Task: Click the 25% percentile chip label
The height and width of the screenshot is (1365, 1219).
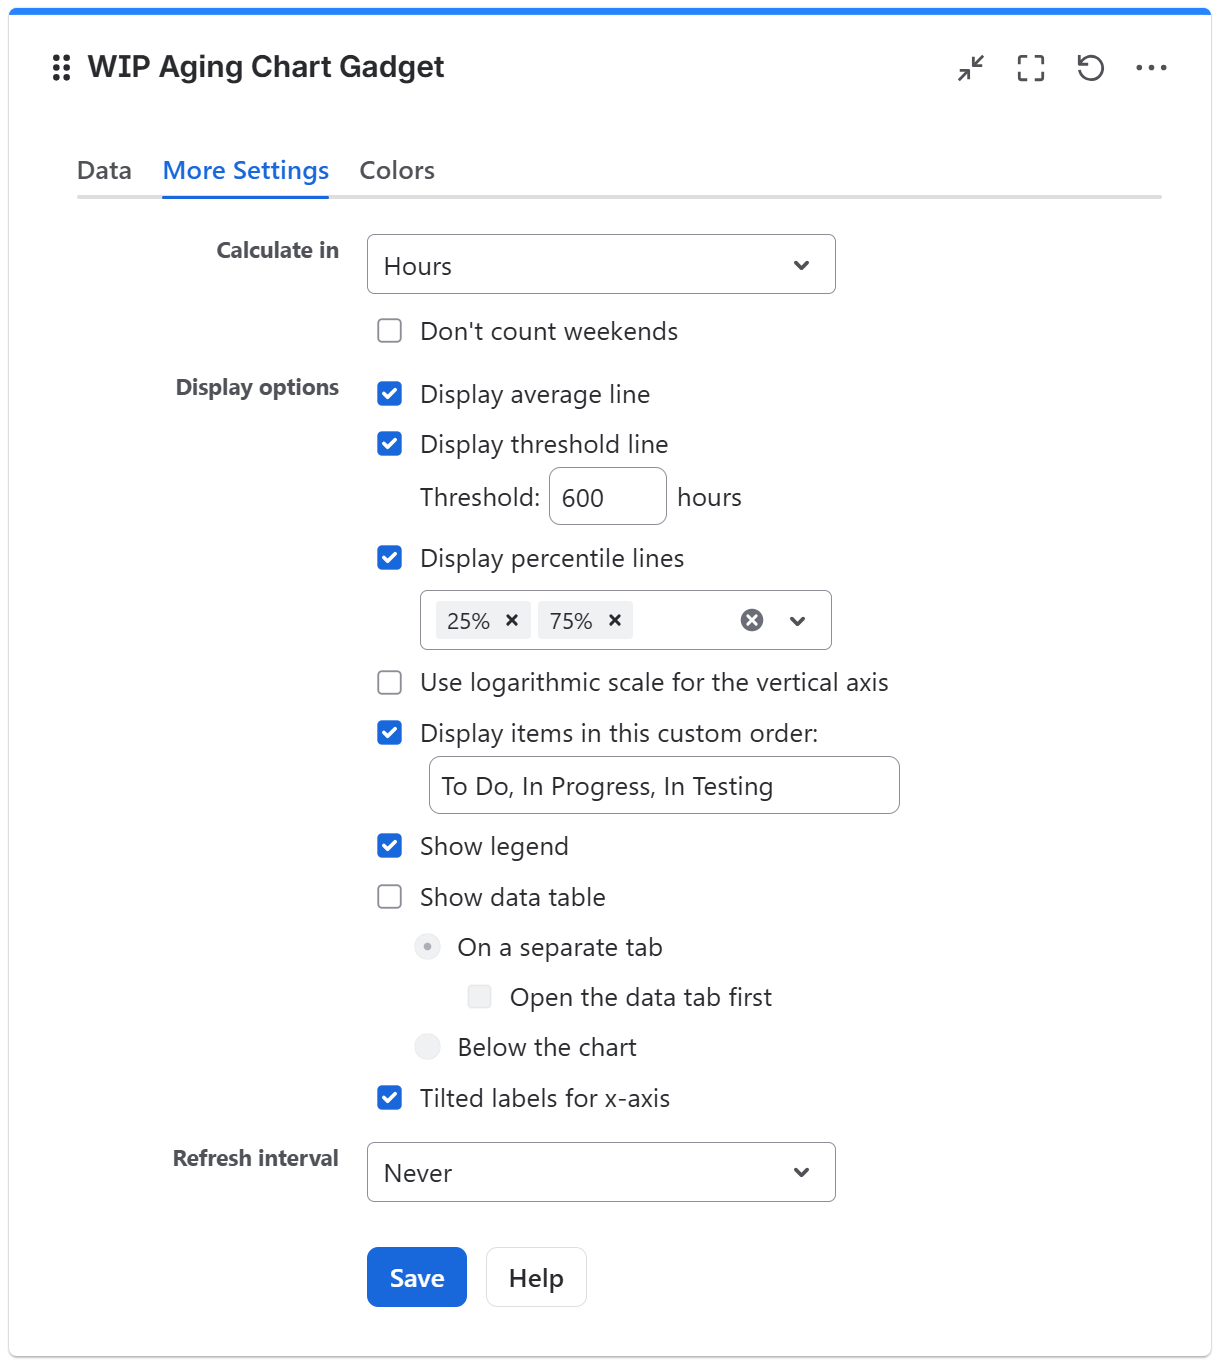Action: coord(468,621)
